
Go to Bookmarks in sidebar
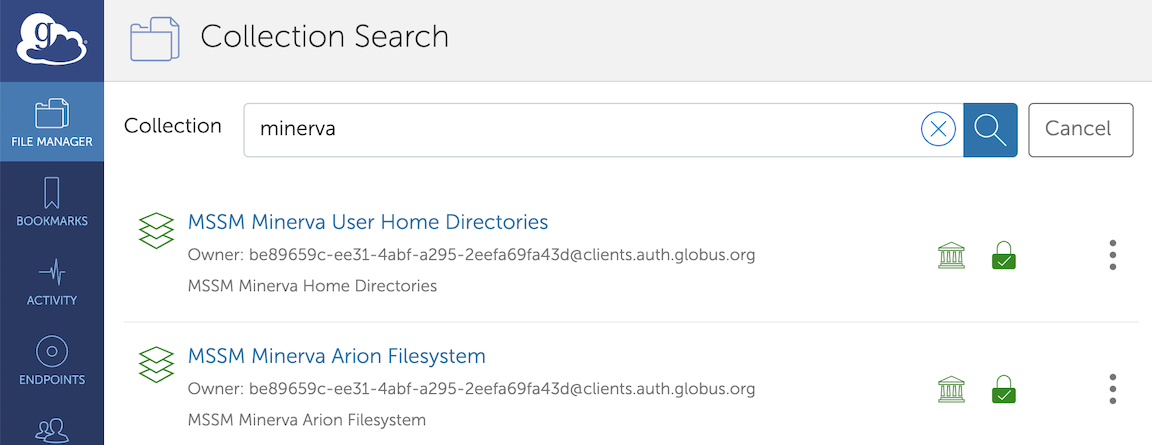51,201
